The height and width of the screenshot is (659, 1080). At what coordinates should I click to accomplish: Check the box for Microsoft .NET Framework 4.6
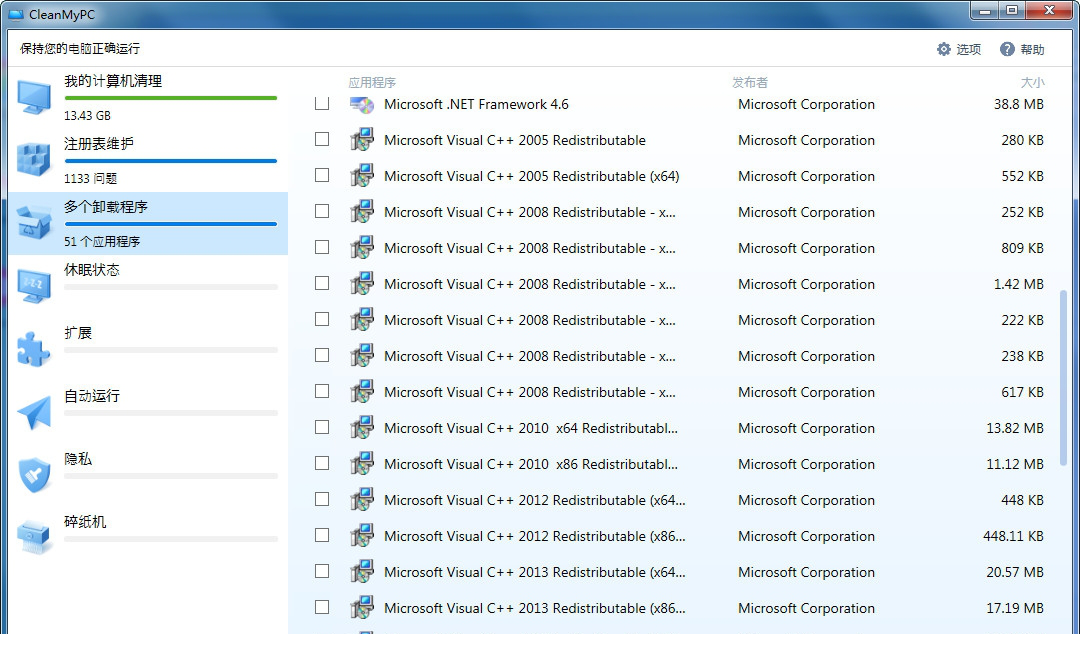click(x=322, y=103)
